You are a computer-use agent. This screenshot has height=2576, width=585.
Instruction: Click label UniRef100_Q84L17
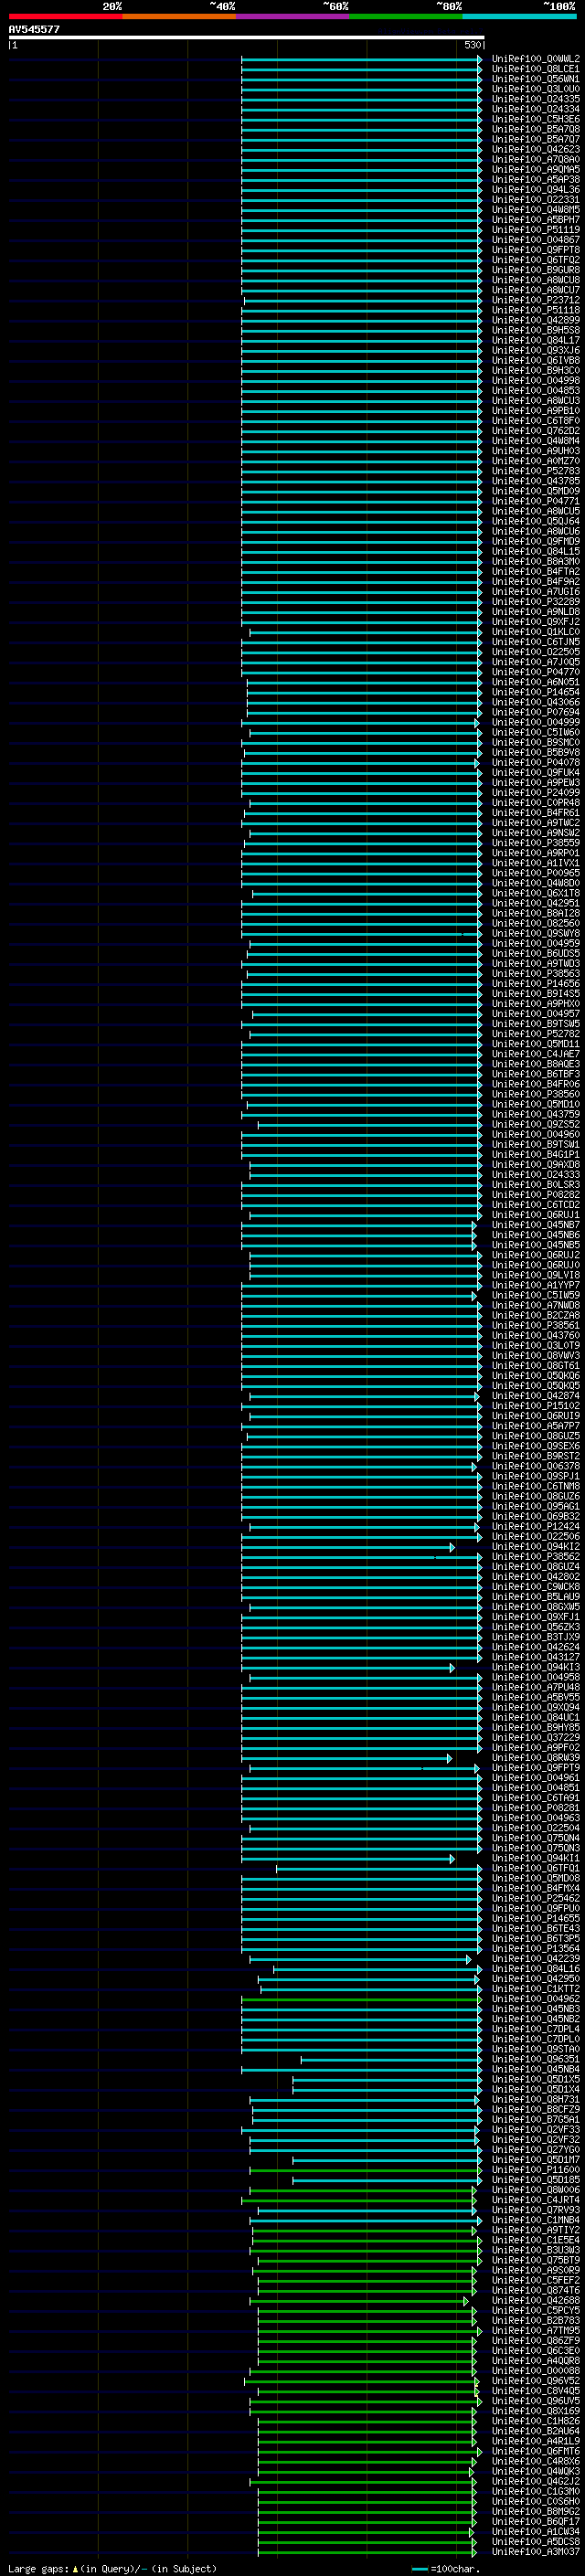536,340
